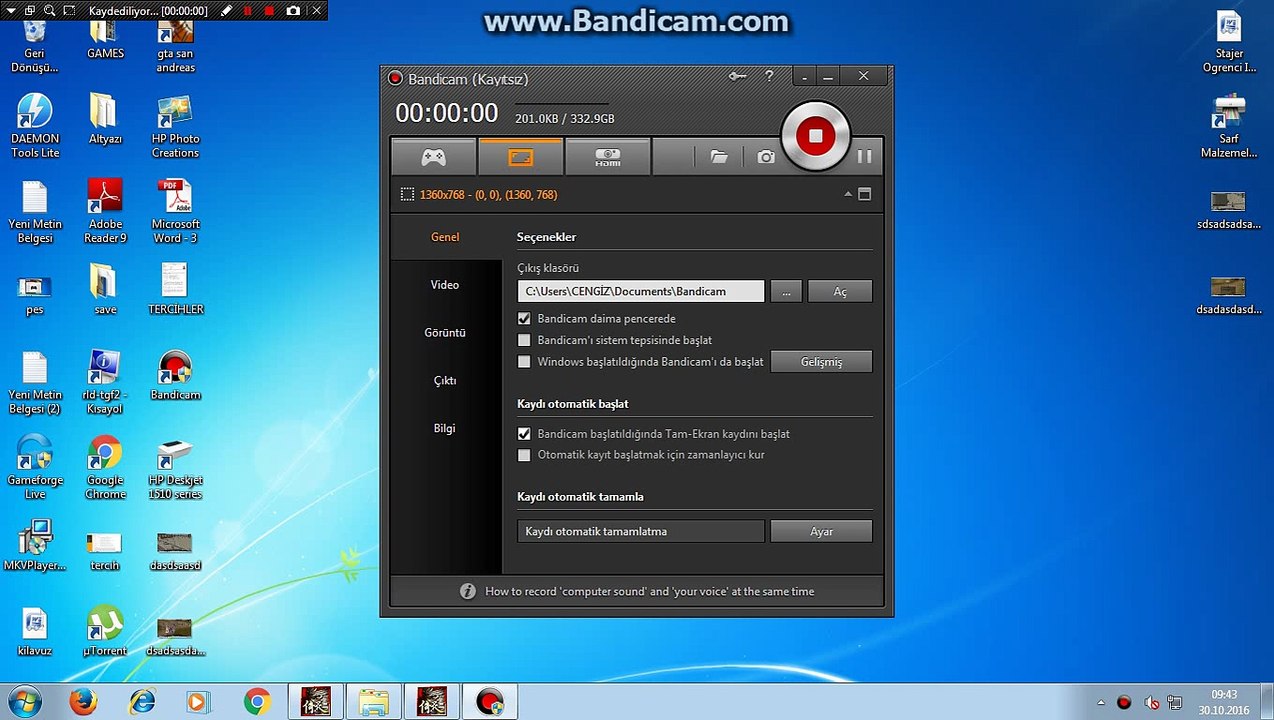This screenshot has width=1274, height=720.
Task: Select the Stajer Ogrenci desktop document
Action: point(1229,42)
